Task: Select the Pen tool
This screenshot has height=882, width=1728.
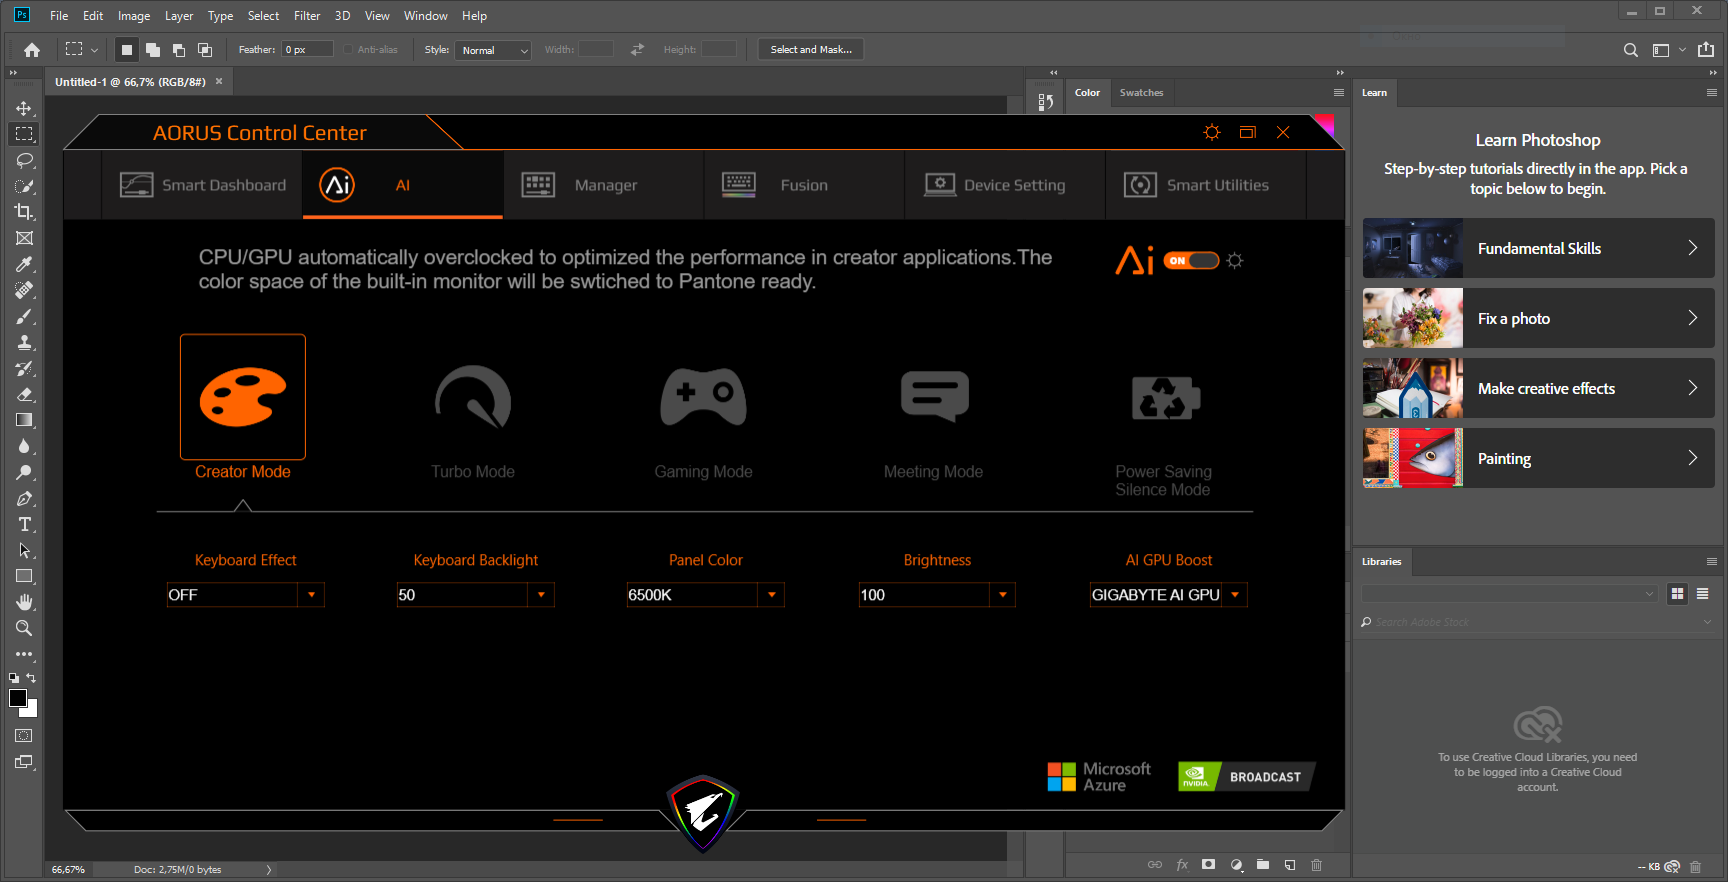Action: tap(24, 498)
